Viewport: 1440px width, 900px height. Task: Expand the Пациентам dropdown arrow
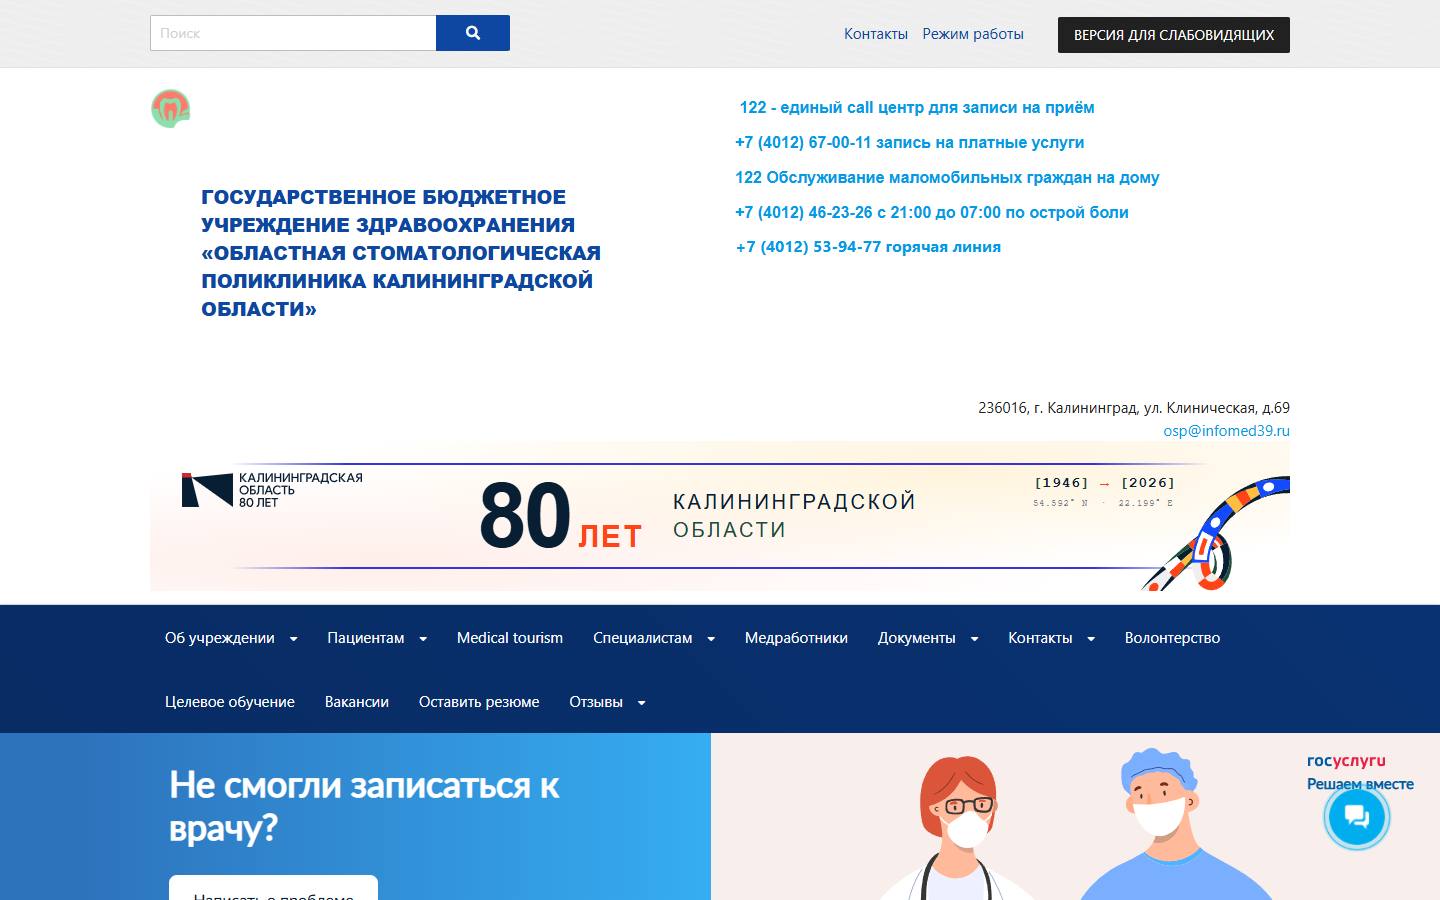(x=423, y=639)
